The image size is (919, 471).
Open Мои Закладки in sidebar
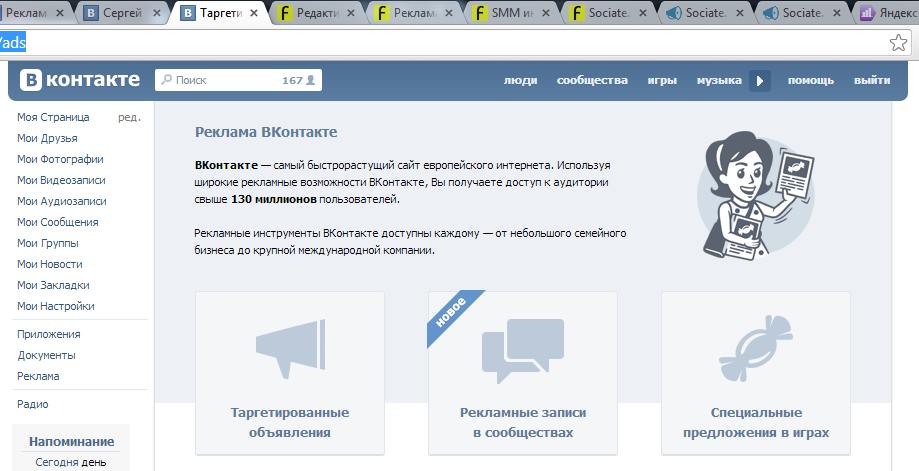(53, 285)
